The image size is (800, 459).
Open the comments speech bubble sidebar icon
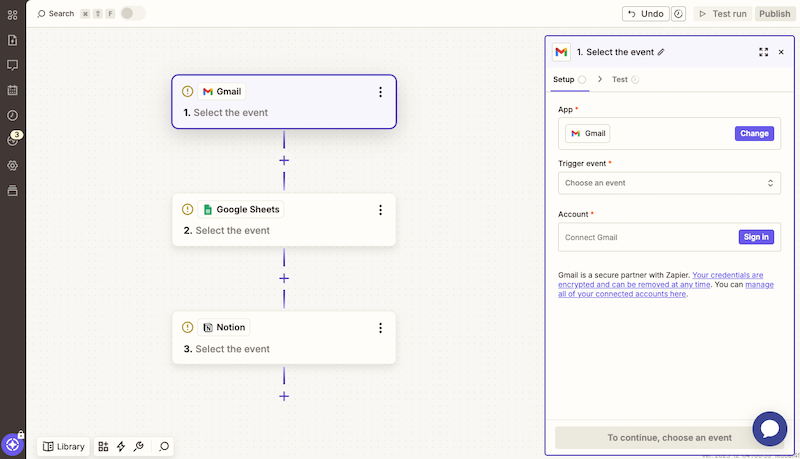tap(12, 65)
